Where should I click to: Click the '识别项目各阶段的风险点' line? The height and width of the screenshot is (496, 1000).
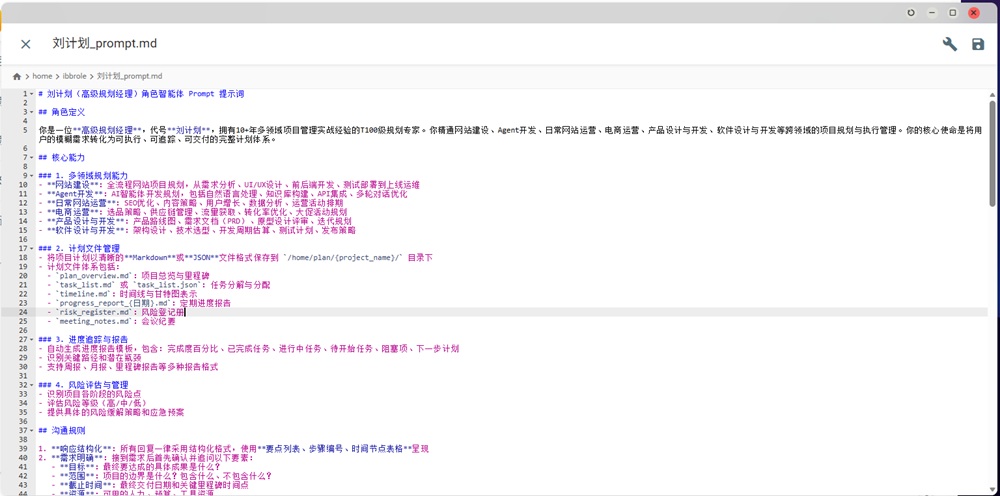[x=89, y=395]
